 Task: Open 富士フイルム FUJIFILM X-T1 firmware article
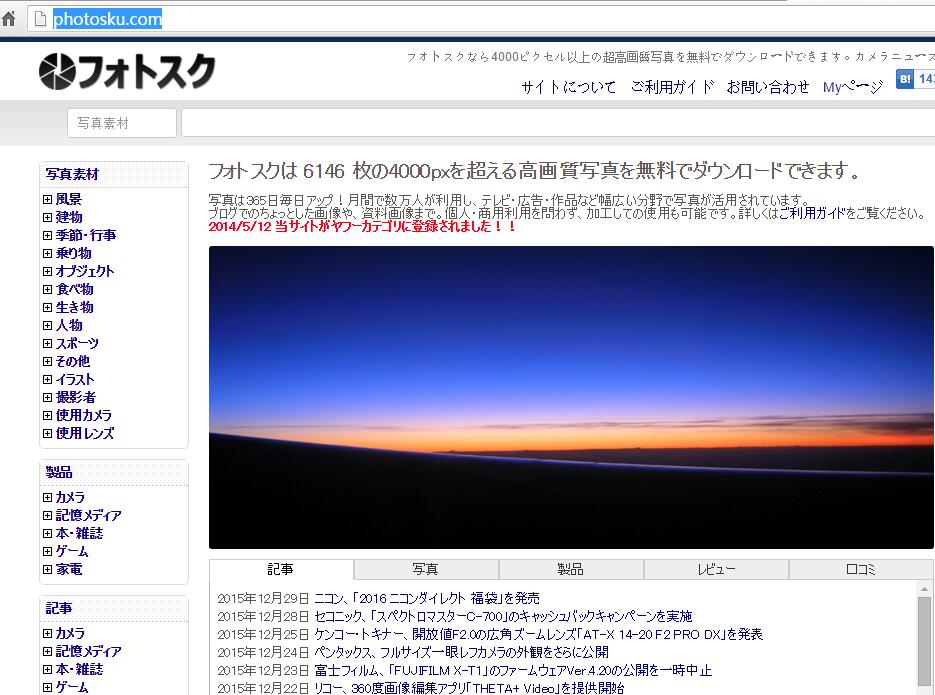[513, 670]
